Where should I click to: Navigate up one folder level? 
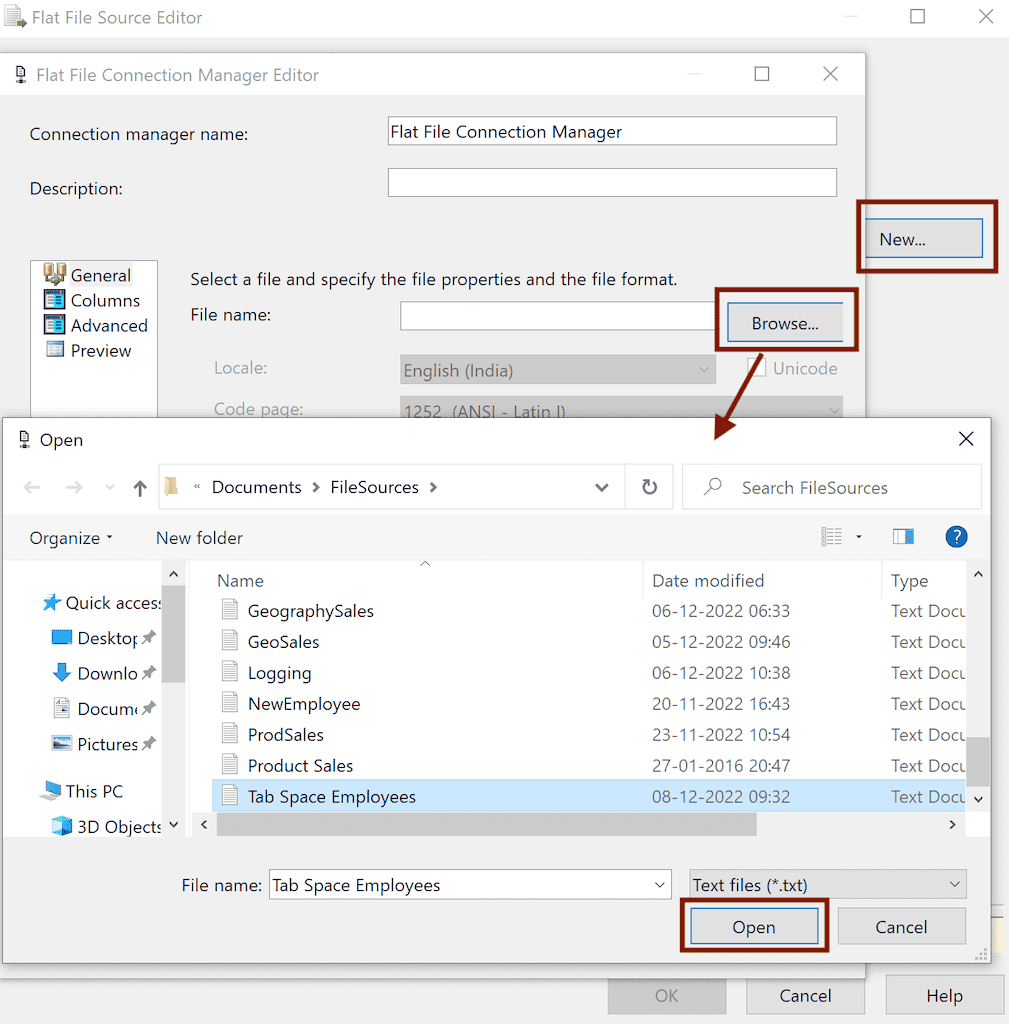[x=138, y=487]
